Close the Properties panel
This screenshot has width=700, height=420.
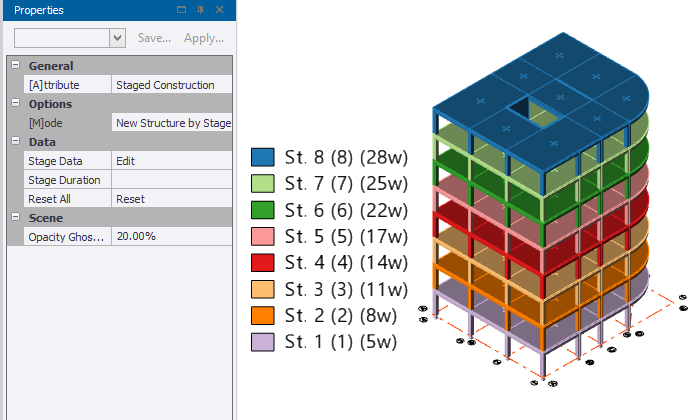[219, 9]
